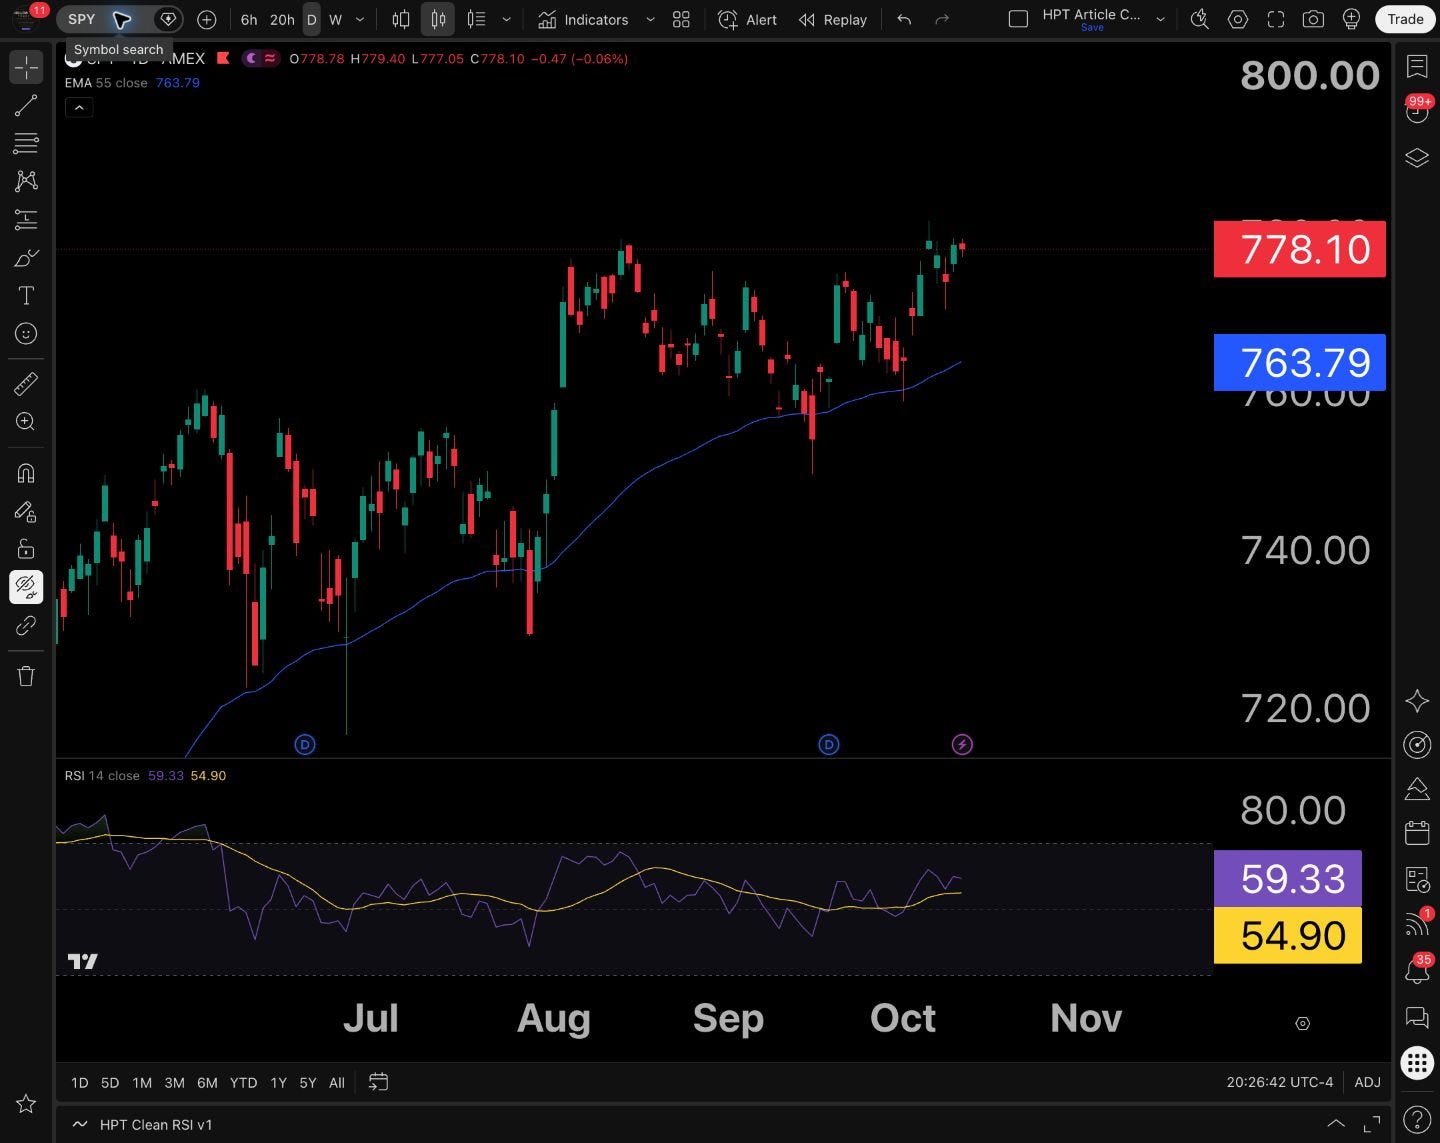
Task: Toggle magnet mode
Action: click(x=26, y=473)
